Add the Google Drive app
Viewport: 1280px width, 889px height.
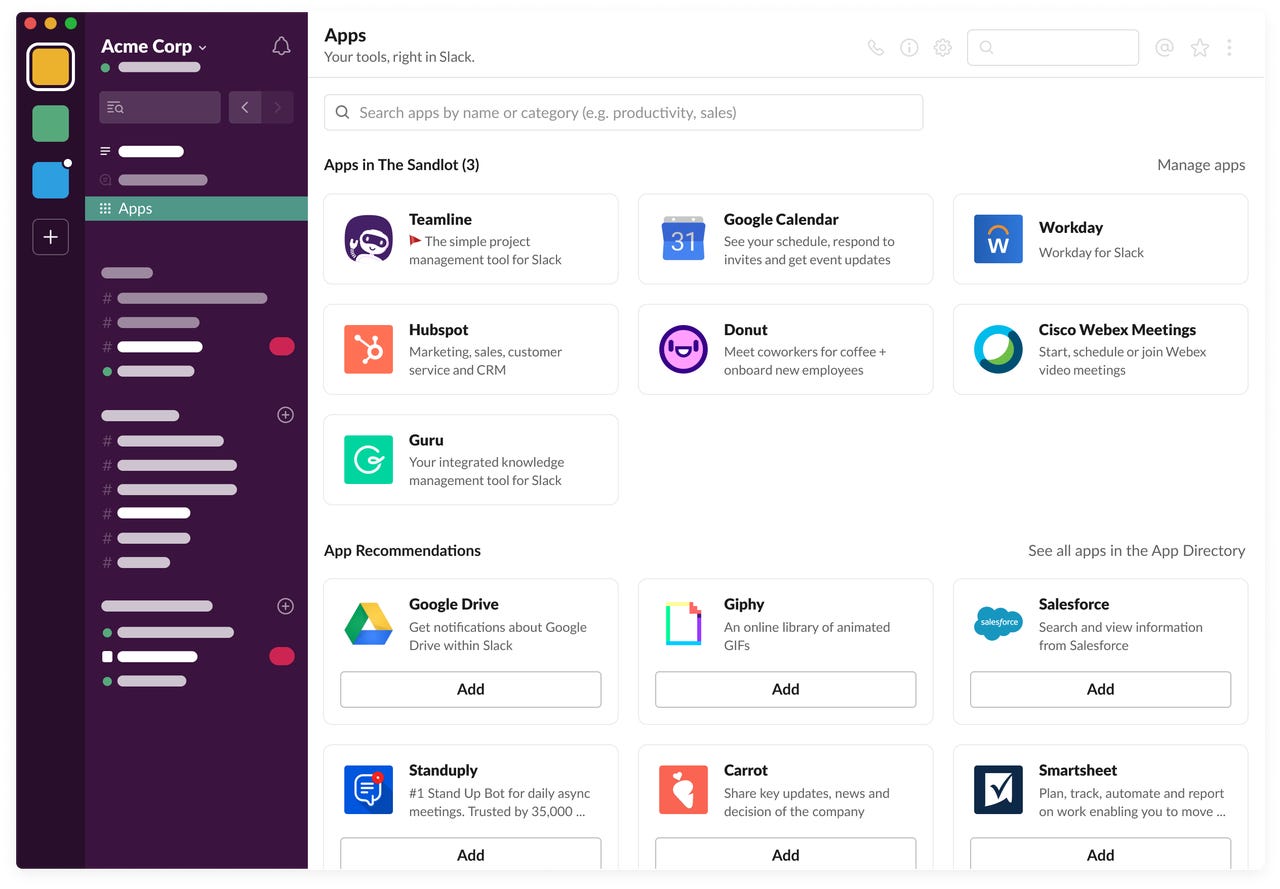[471, 689]
